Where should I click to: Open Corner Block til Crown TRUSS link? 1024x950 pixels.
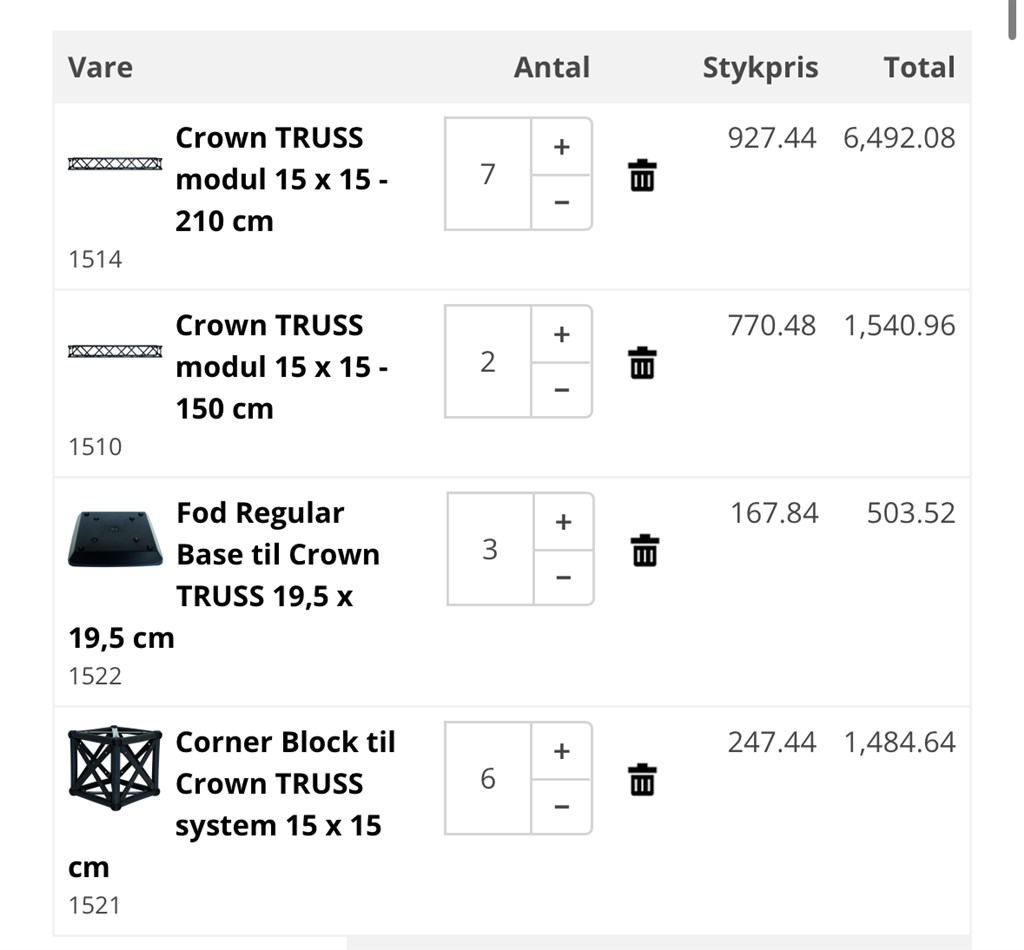click(x=232, y=804)
